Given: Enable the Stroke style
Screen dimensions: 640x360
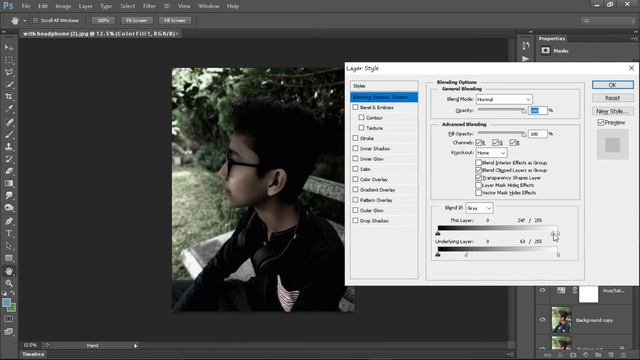Looking at the screenshot, I should coord(355,138).
